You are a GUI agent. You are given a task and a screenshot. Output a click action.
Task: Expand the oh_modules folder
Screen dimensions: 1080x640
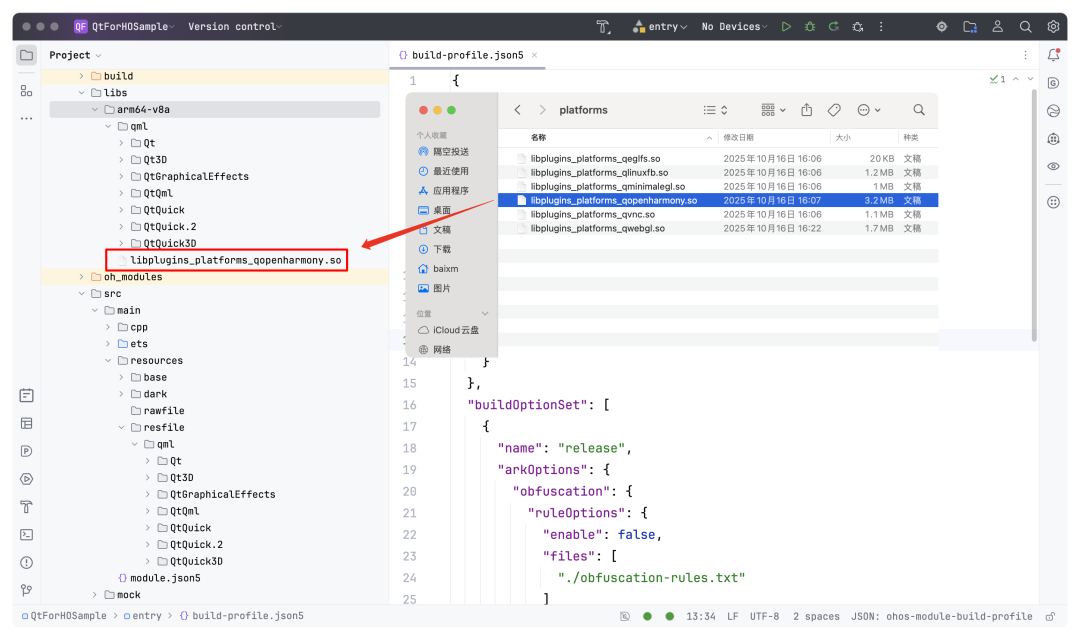[x=81, y=277]
